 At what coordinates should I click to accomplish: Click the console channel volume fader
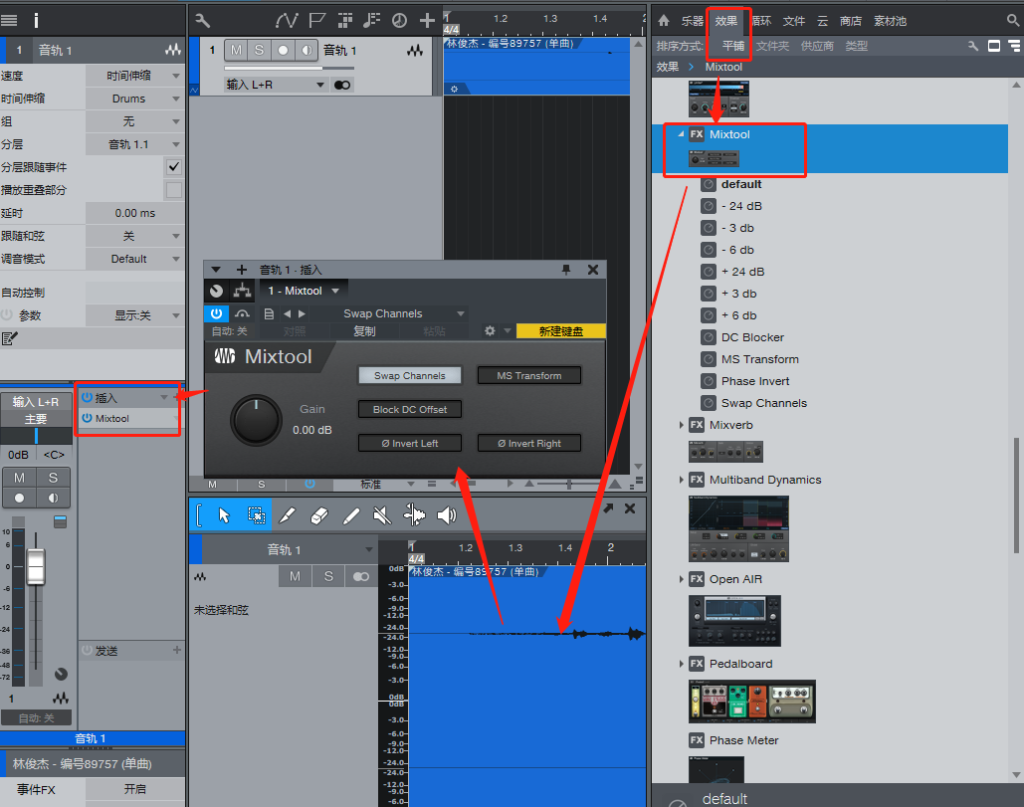coord(36,566)
